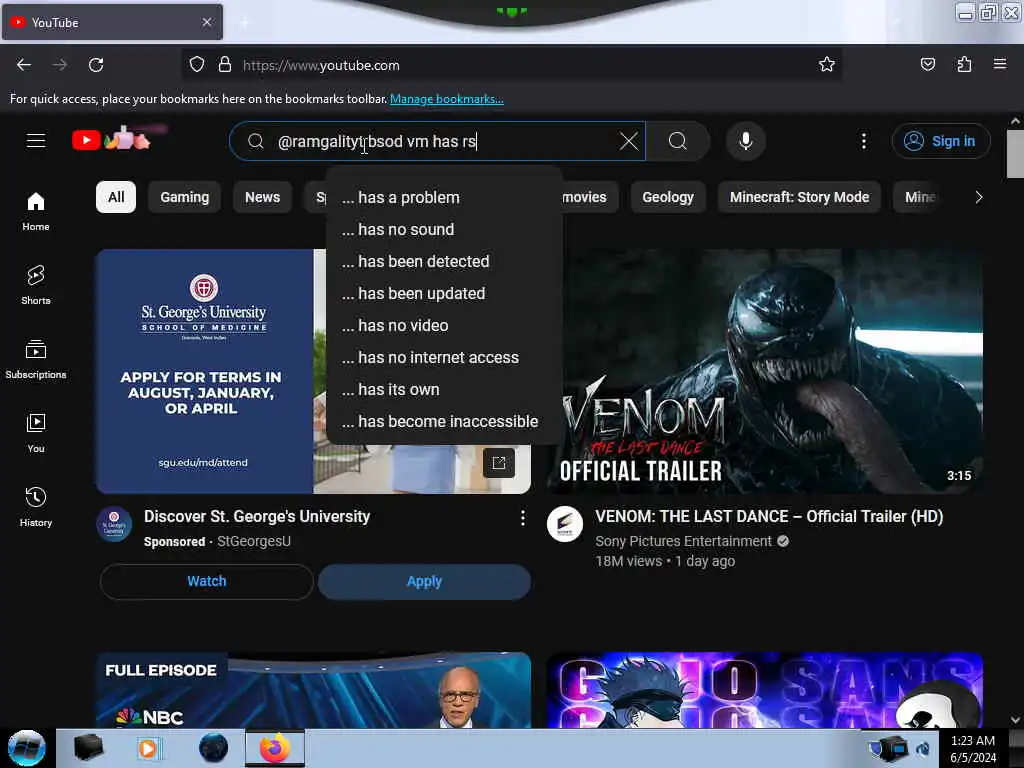The width and height of the screenshot is (1024, 768).
Task: Open the NBC full episode thumbnail
Action: 313,690
